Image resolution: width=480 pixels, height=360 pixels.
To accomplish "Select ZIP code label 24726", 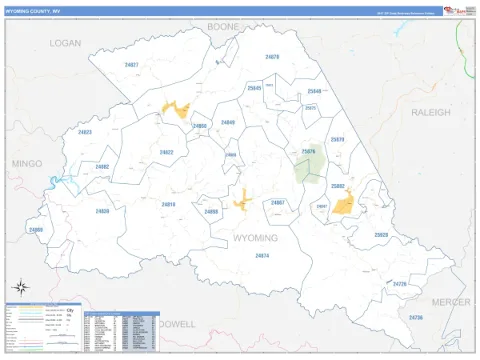I will point(400,284).
